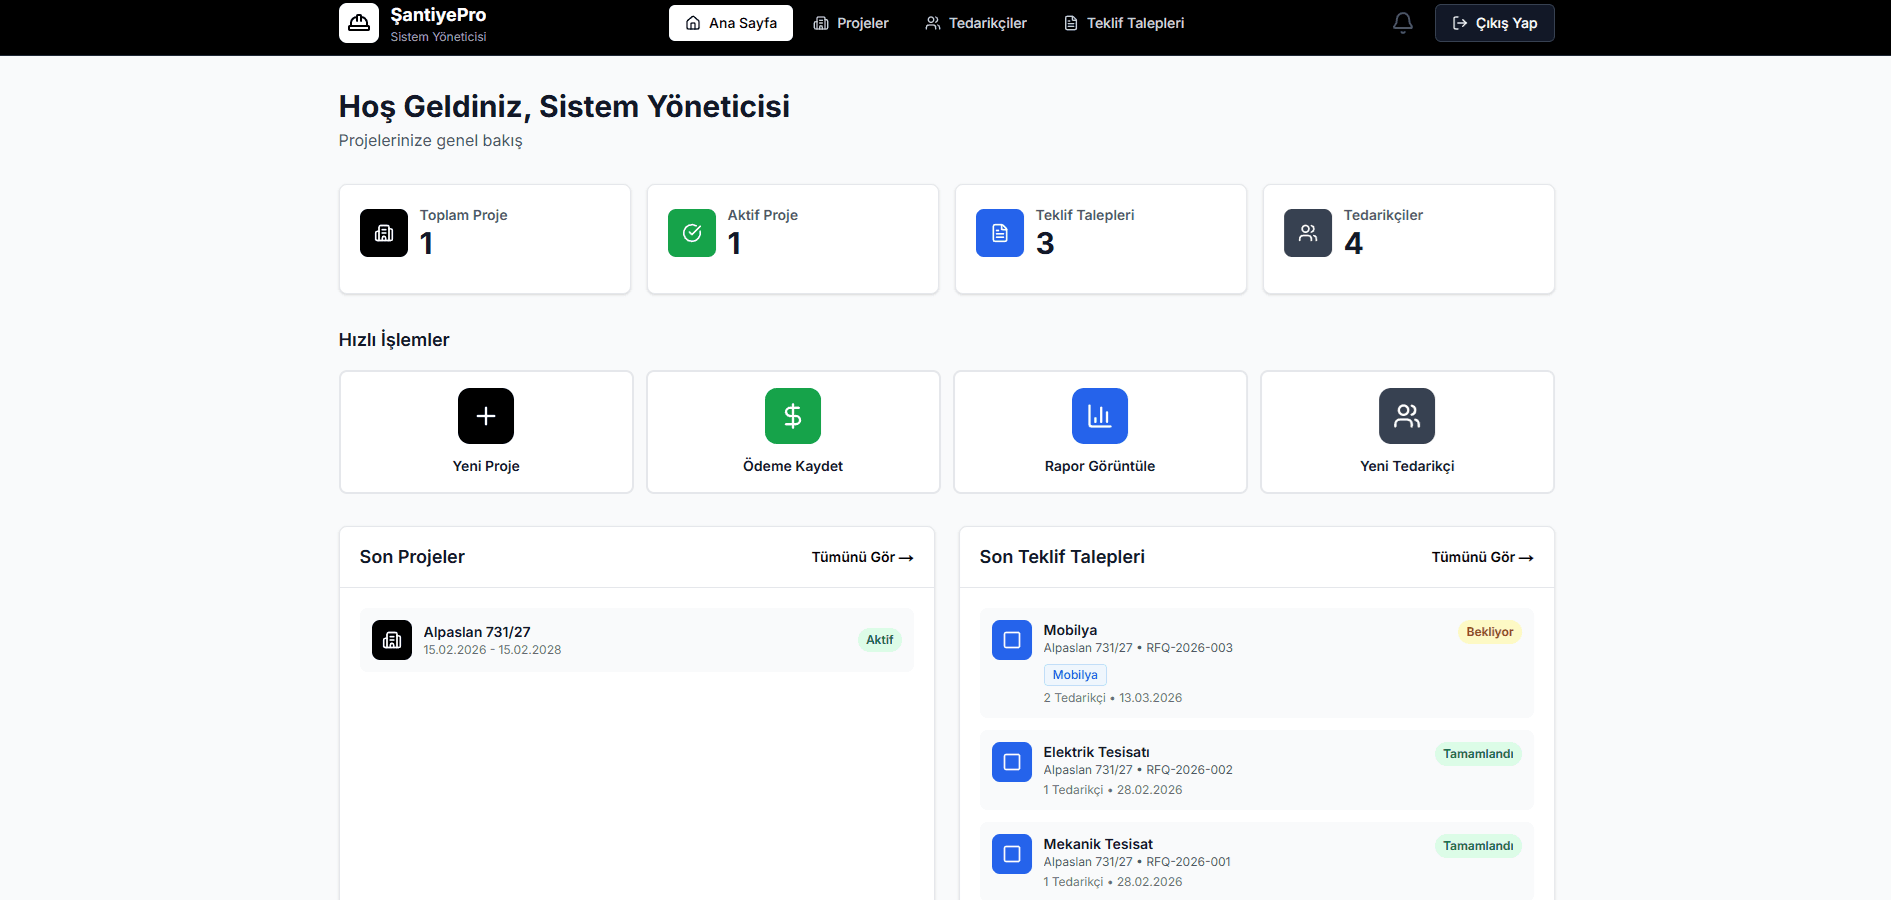Viewport: 1891px width, 900px height.
Task: Click the building icon beside Alpaslan 731/27
Action: (392, 640)
